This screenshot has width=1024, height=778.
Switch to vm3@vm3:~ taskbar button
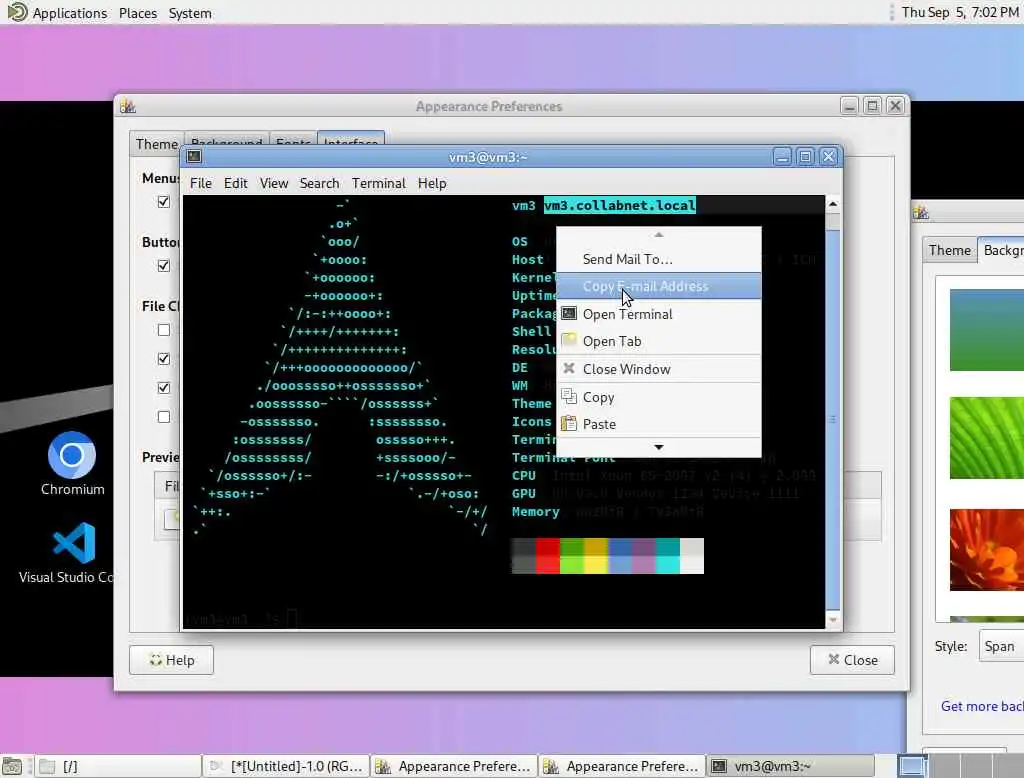tap(791, 766)
